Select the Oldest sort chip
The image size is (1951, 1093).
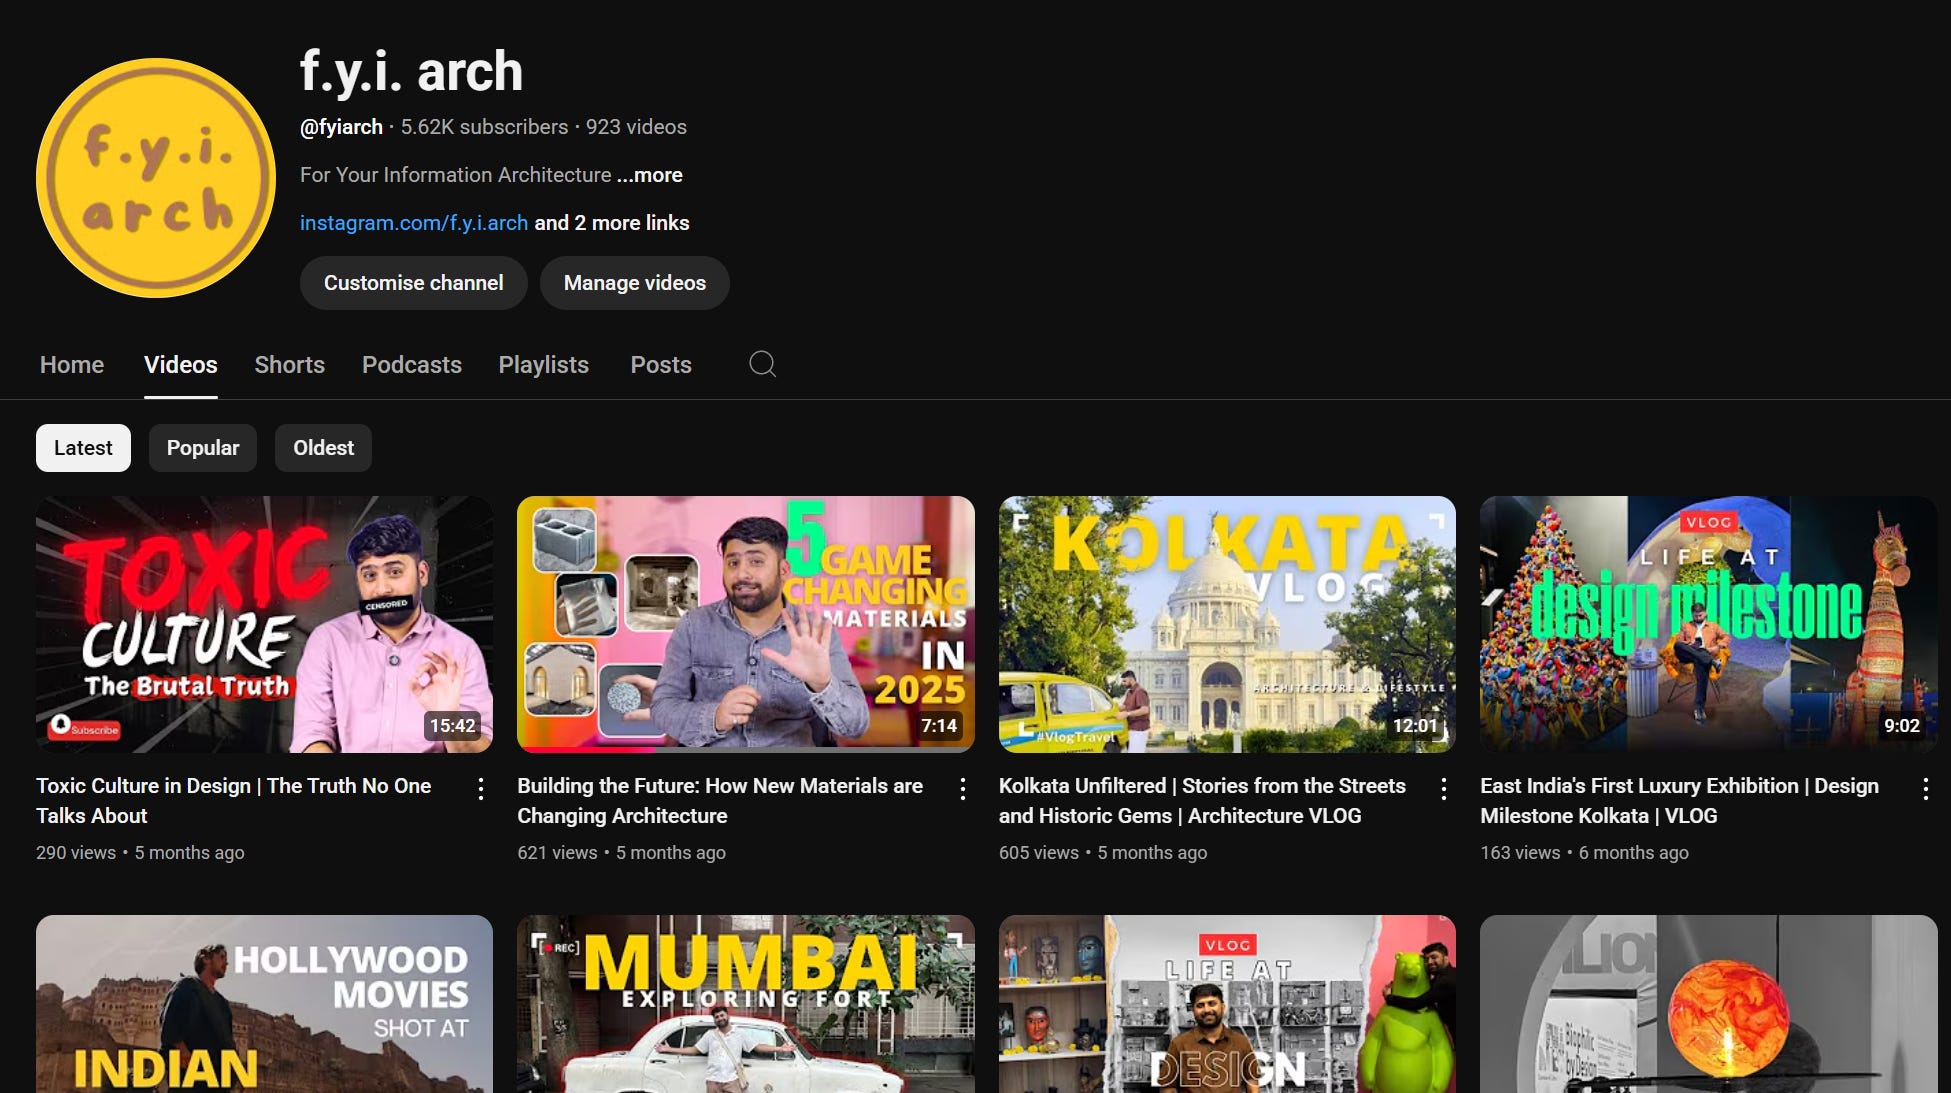pos(323,448)
